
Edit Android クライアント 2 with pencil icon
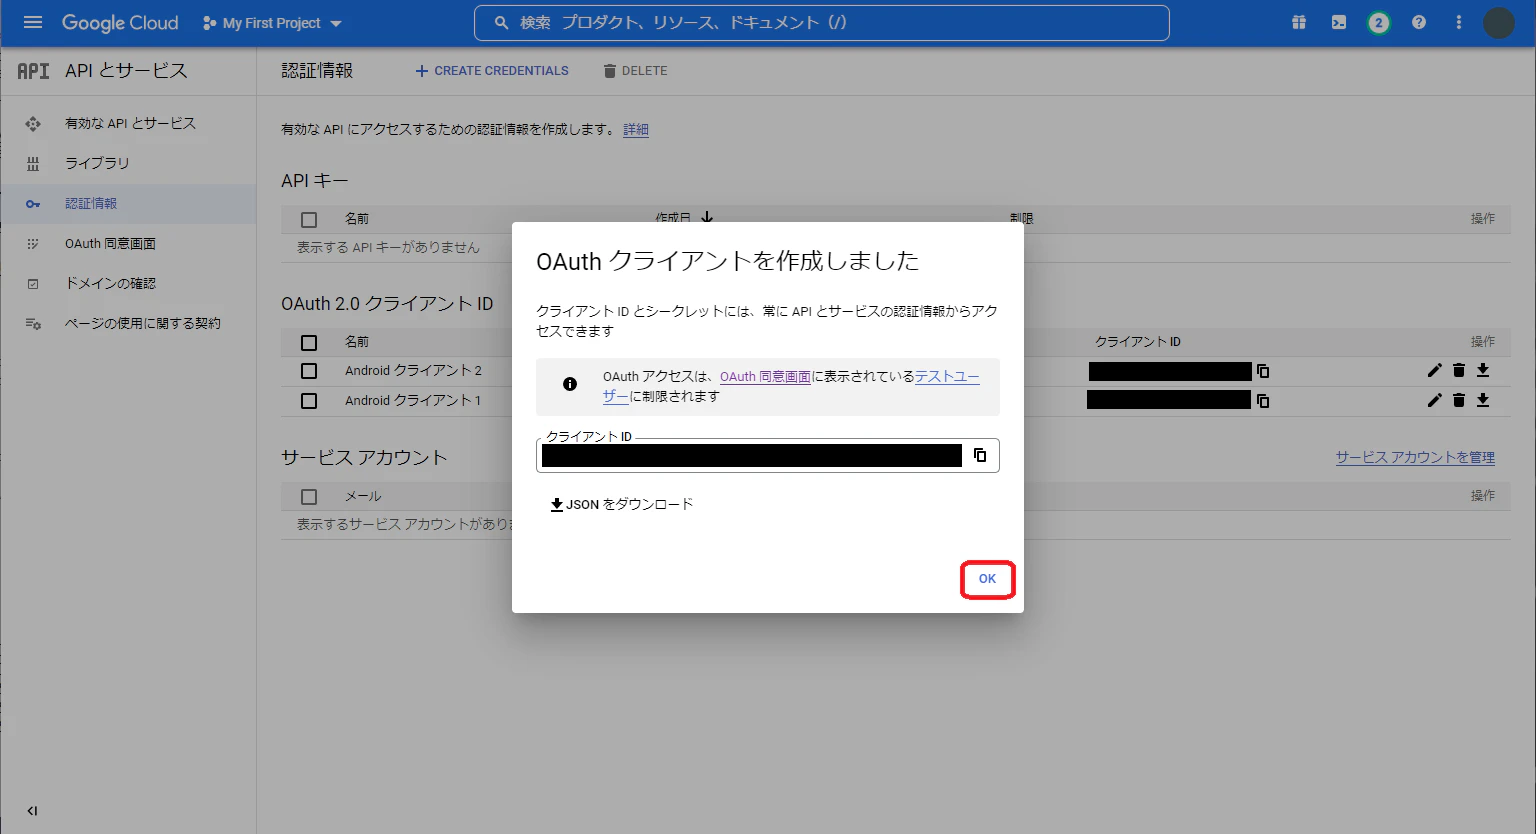click(x=1434, y=370)
